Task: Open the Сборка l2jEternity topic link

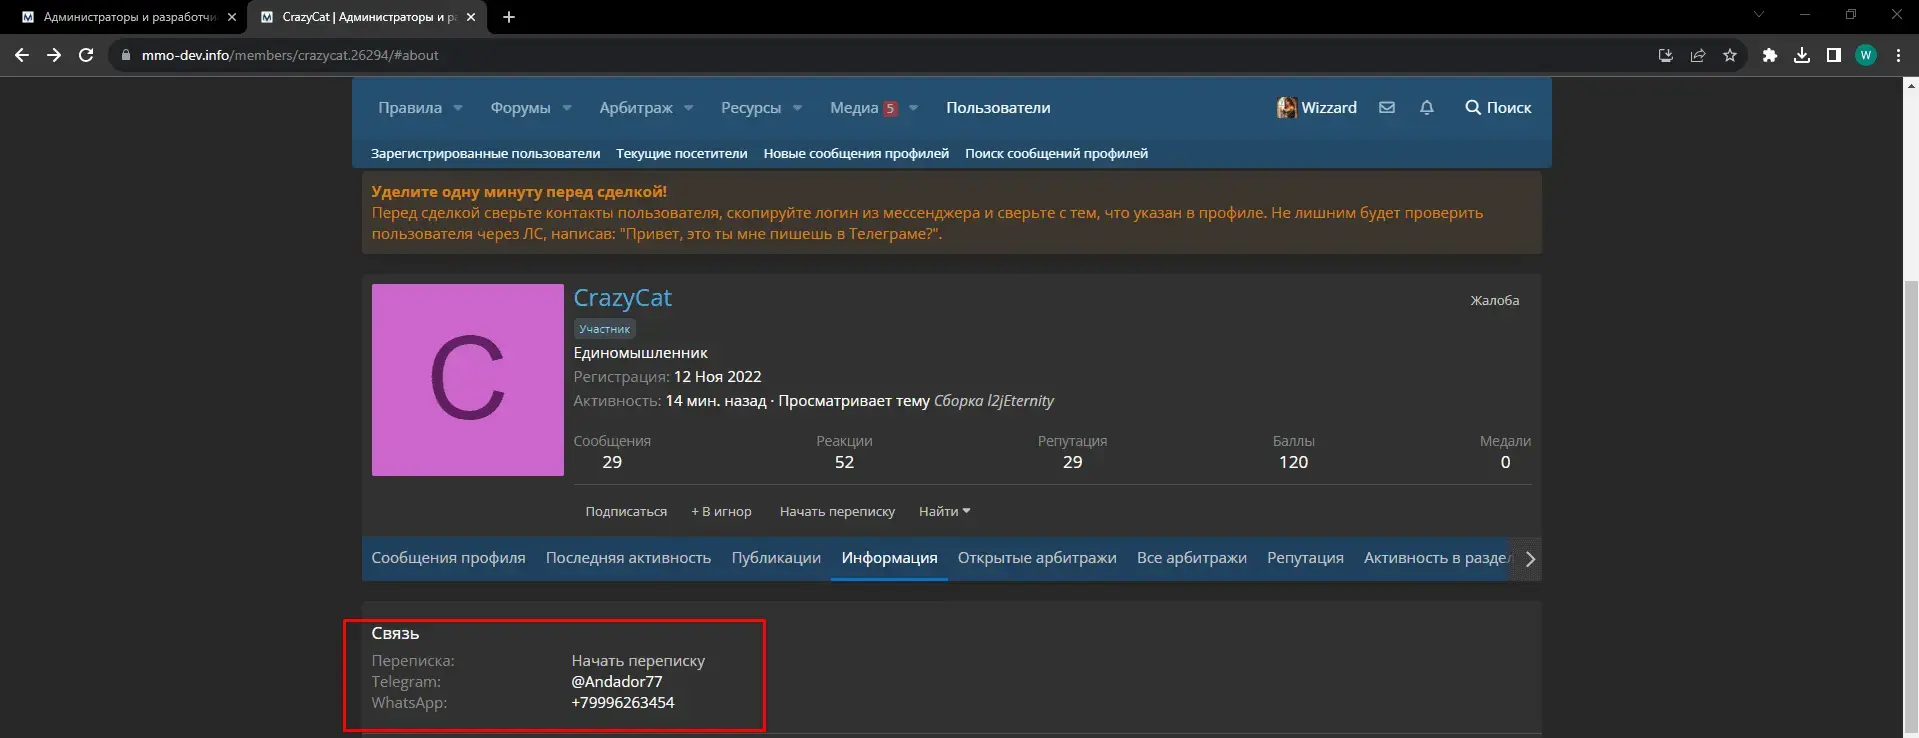Action: [x=994, y=400]
